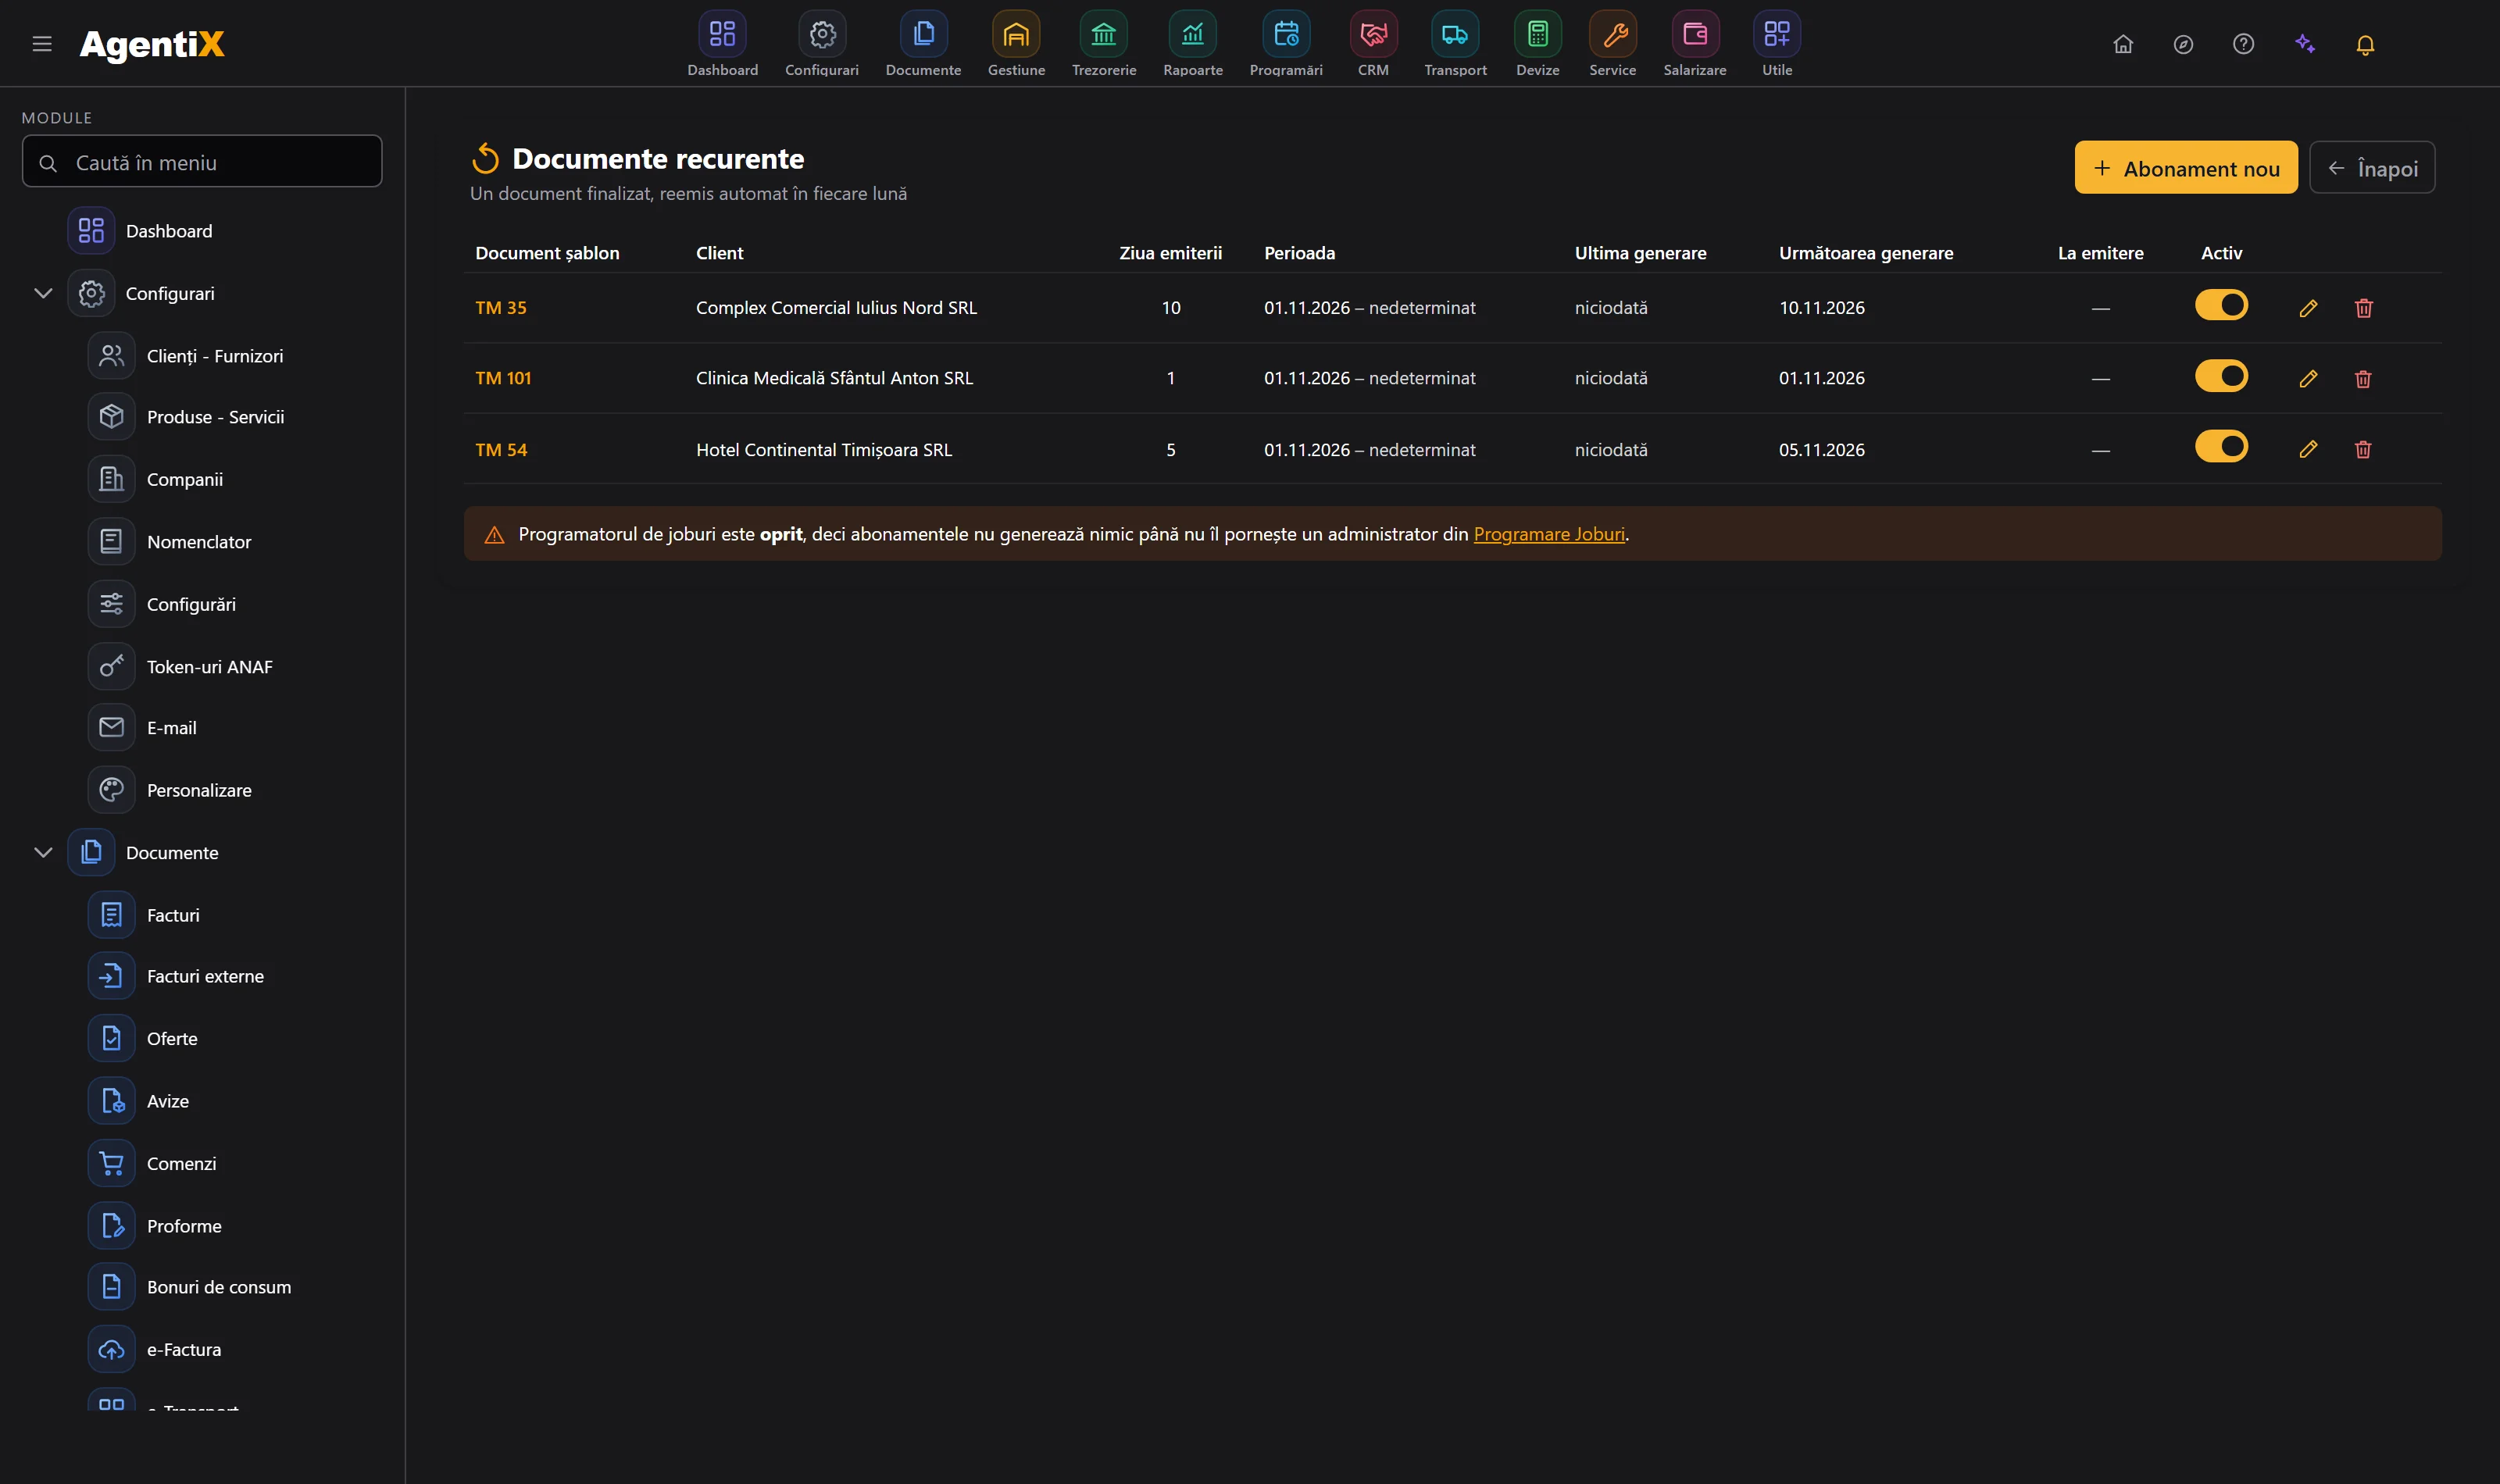Click the home icon in header
Image resolution: width=2500 pixels, height=1484 pixels.
(2123, 44)
